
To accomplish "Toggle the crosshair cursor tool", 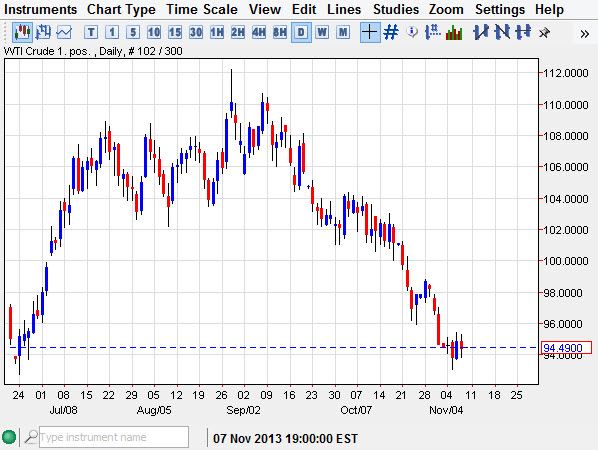I will pyautogui.click(x=370, y=32).
